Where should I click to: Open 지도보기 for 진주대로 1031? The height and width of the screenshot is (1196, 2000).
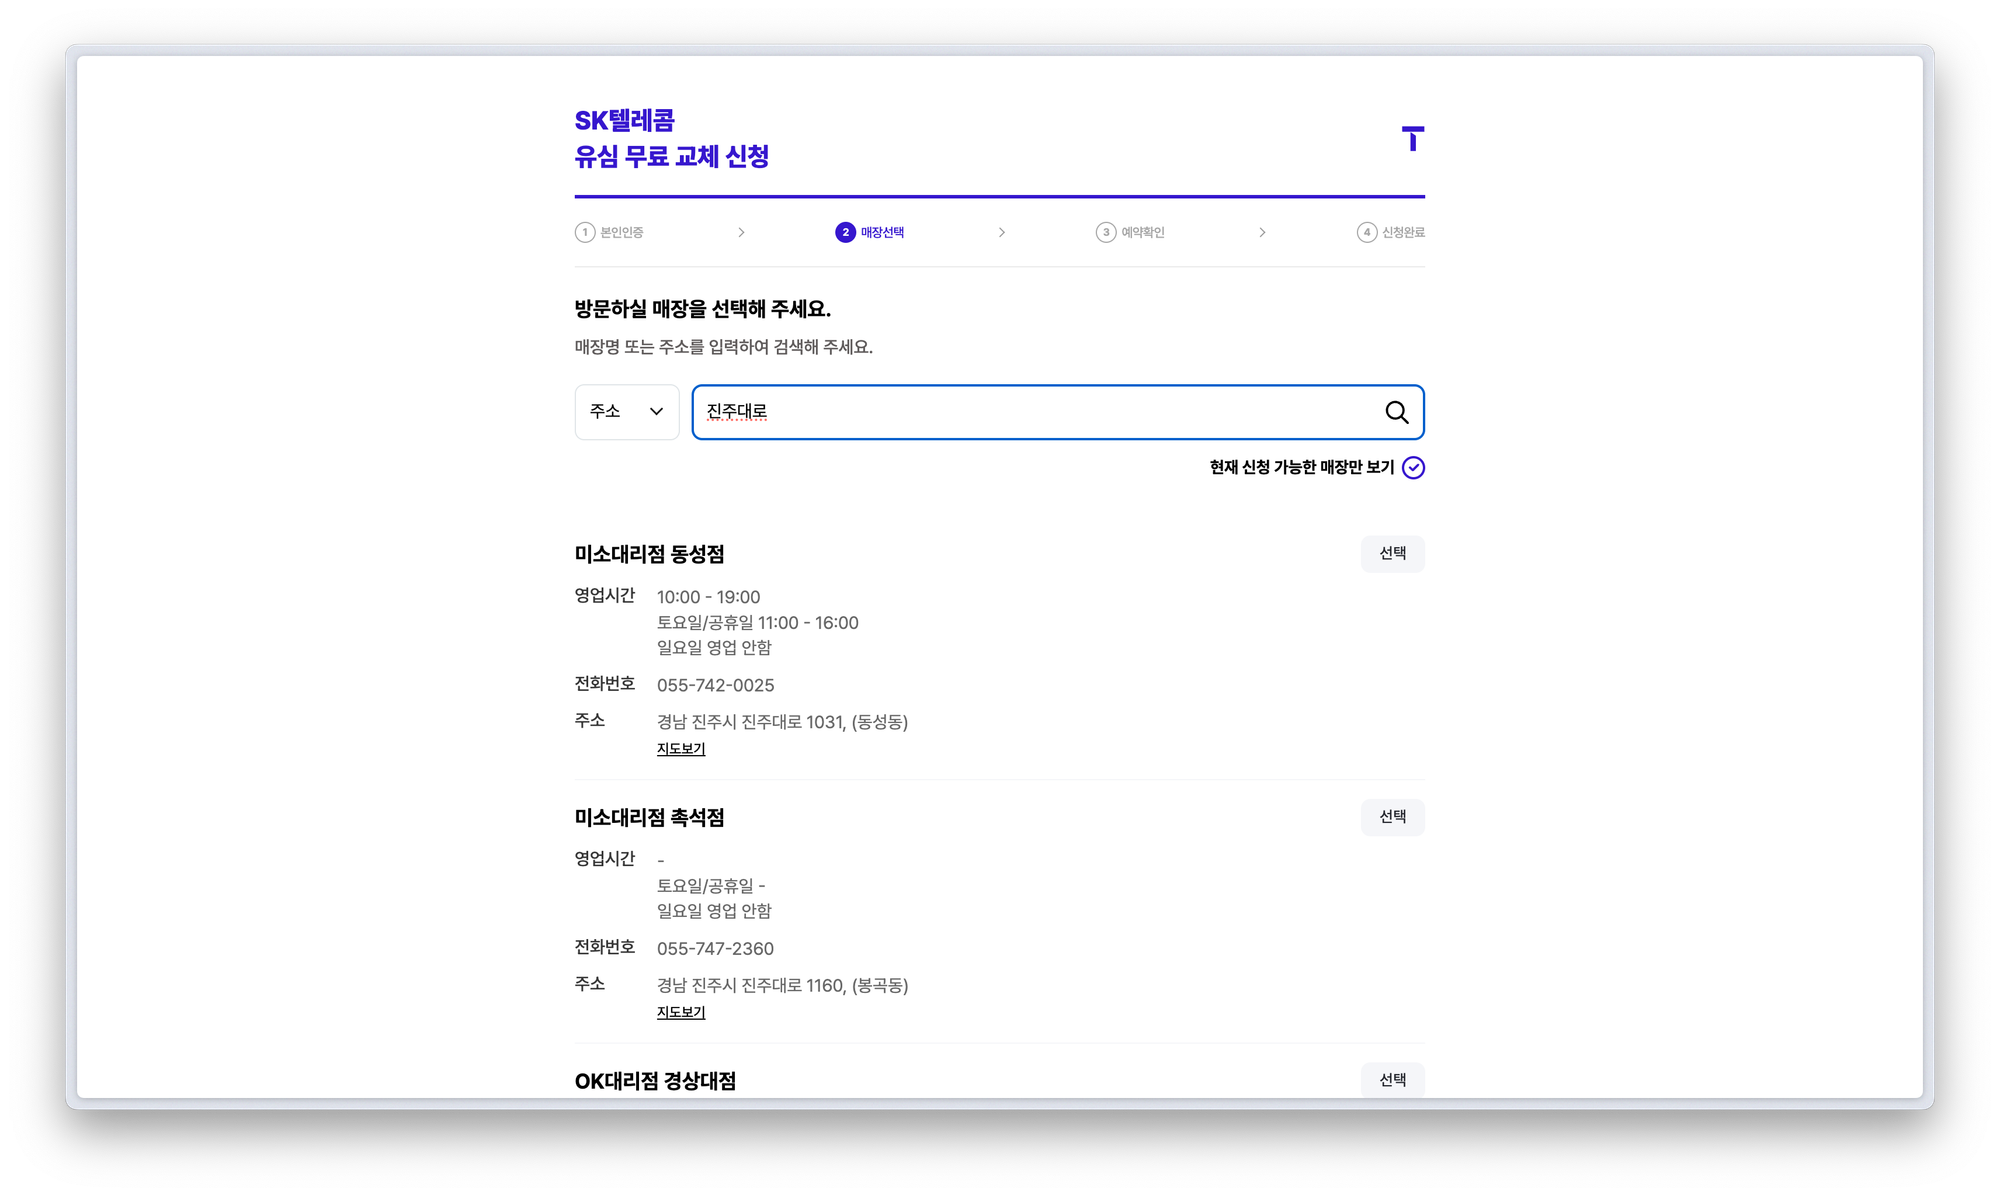(x=681, y=749)
